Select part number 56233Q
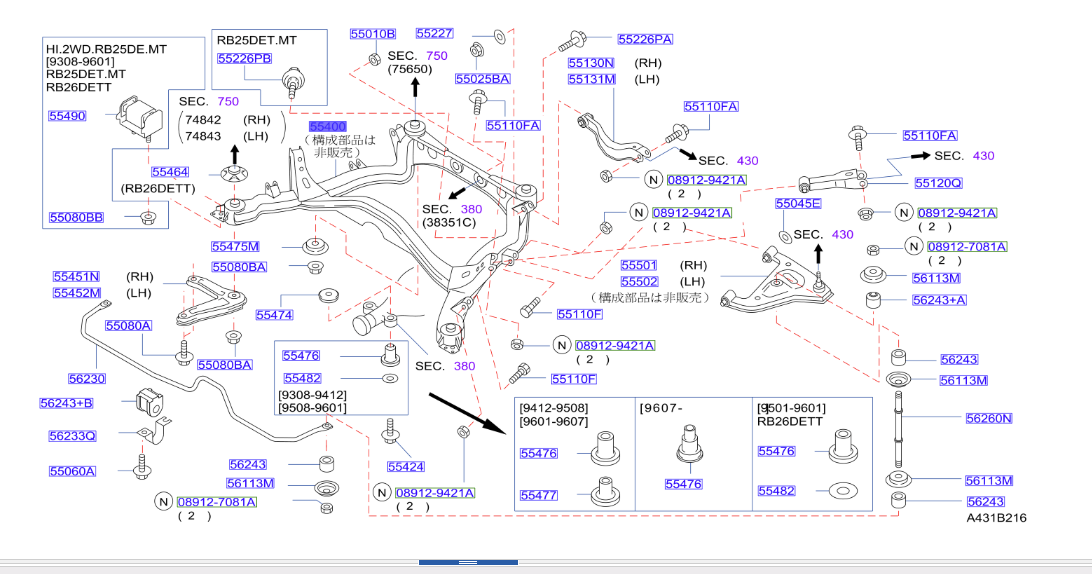The width and height of the screenshot is (1092, 574). click(72, 436)
